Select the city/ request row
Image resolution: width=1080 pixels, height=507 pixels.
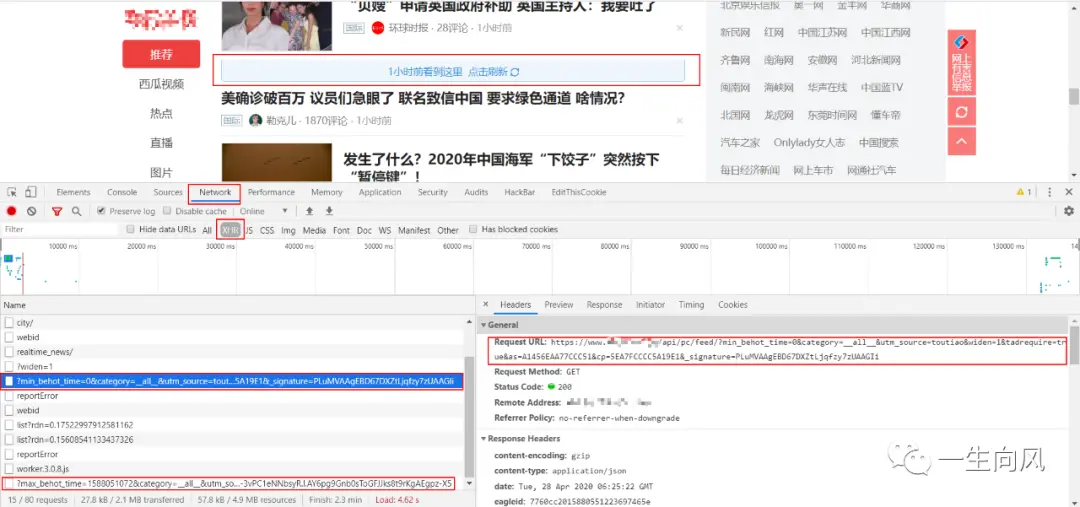point(233,322)
